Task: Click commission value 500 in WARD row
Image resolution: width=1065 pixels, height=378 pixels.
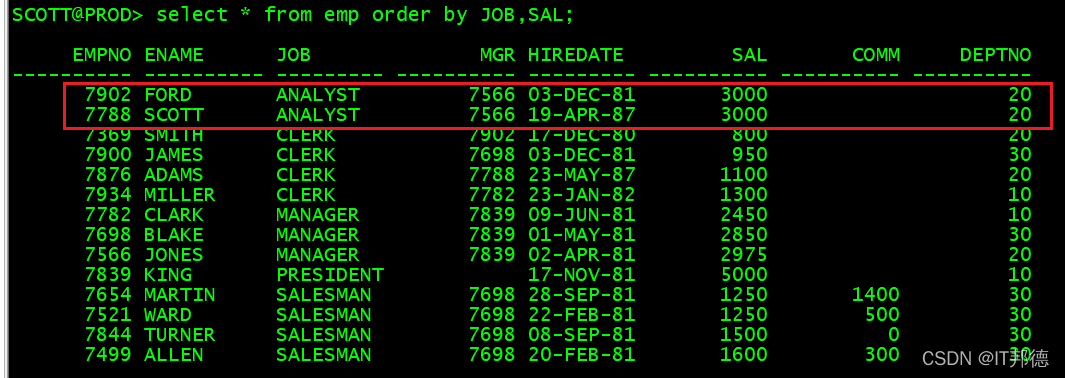Action: 882,315
